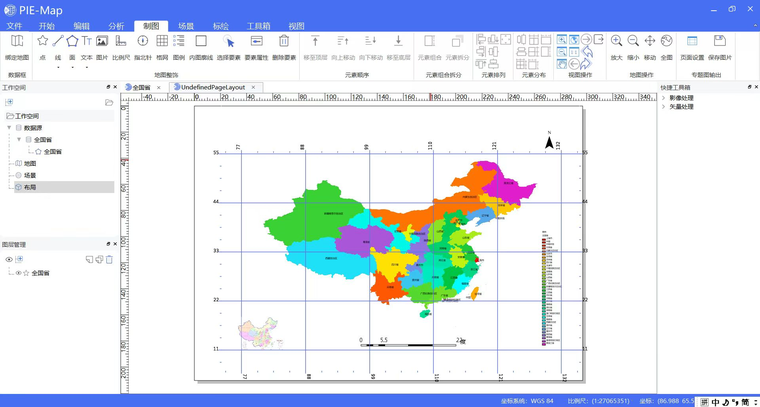The height and width of the screenshot is (407, 760).
Task: Select the 指北针 north arrow tool
Action: pos(142,47)
